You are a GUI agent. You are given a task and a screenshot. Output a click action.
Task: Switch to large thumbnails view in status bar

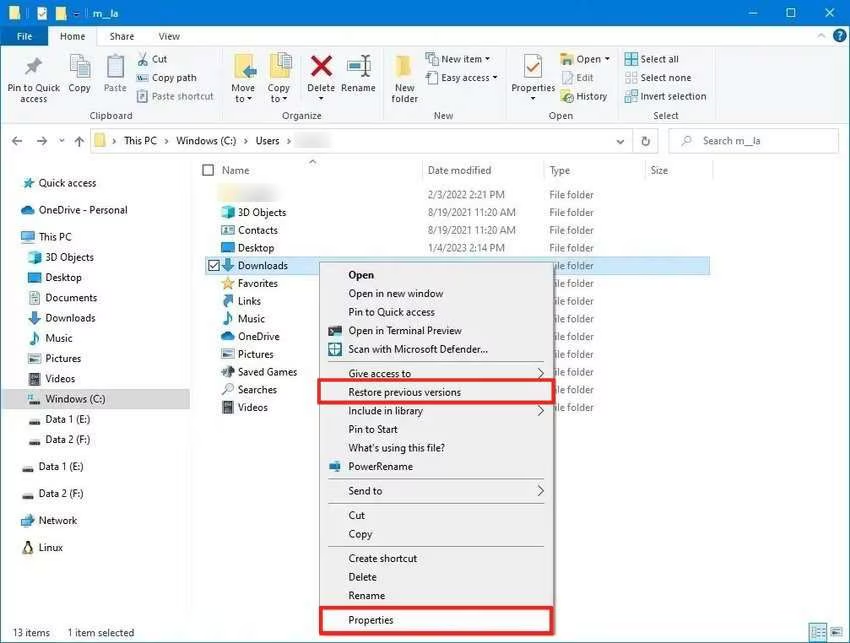click(837, 632)
